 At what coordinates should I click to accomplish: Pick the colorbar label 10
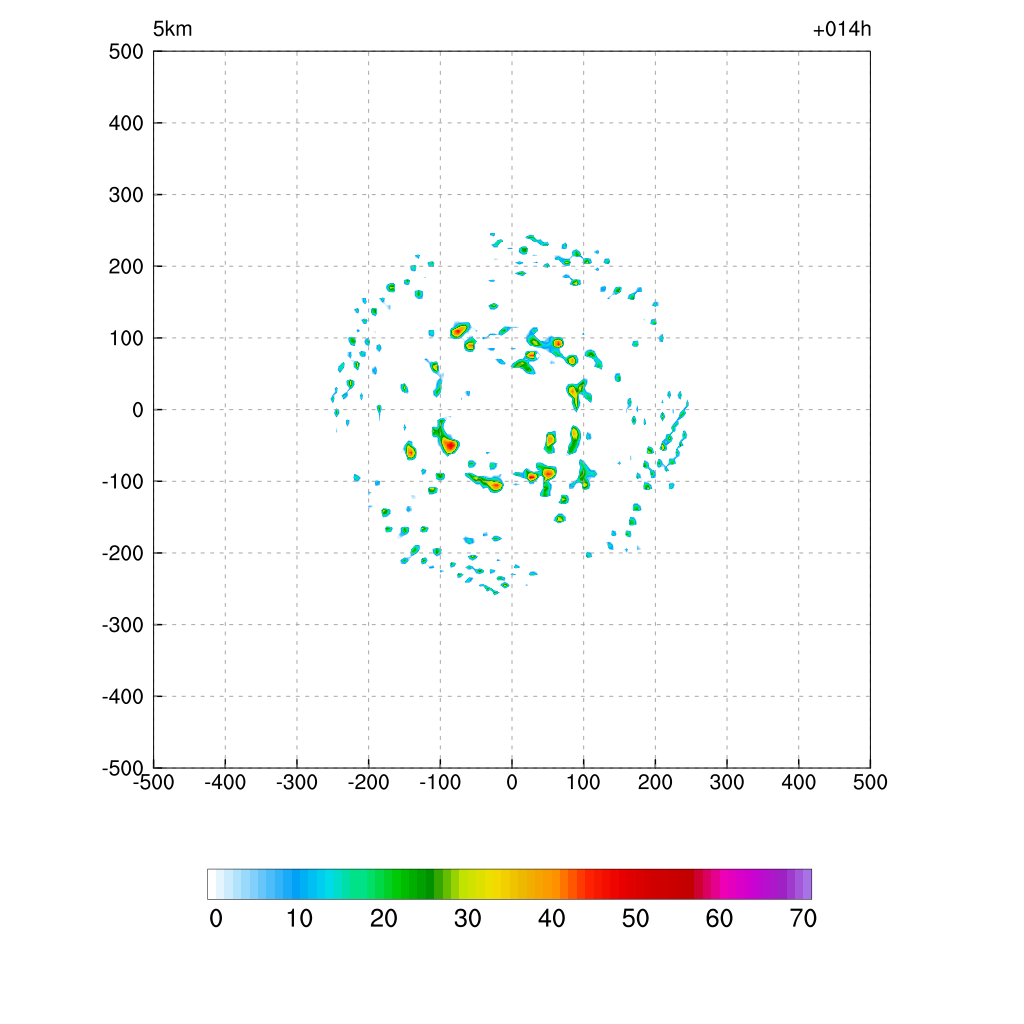click(x=300, y=919)
